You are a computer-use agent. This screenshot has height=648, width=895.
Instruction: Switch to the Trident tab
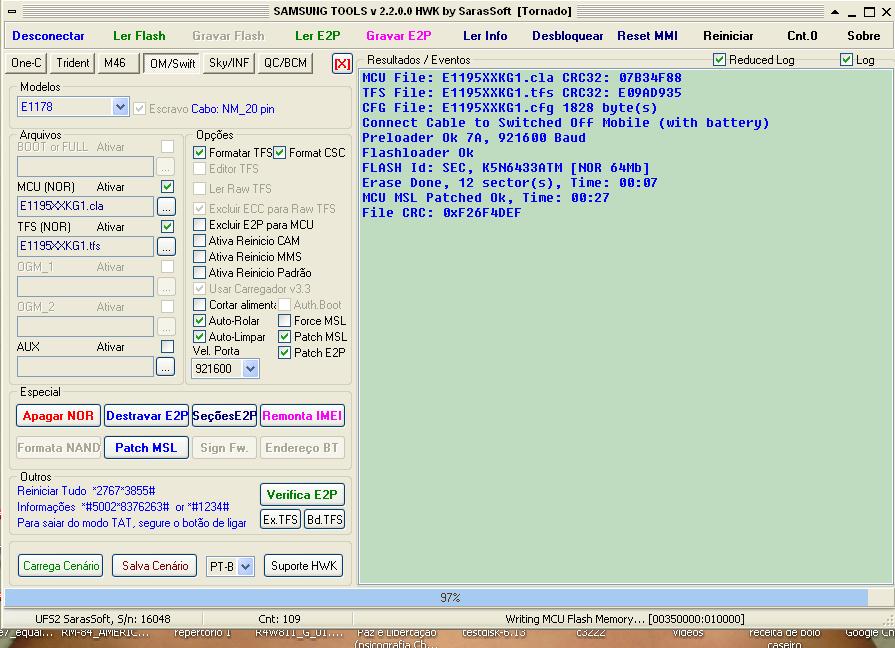72,63
